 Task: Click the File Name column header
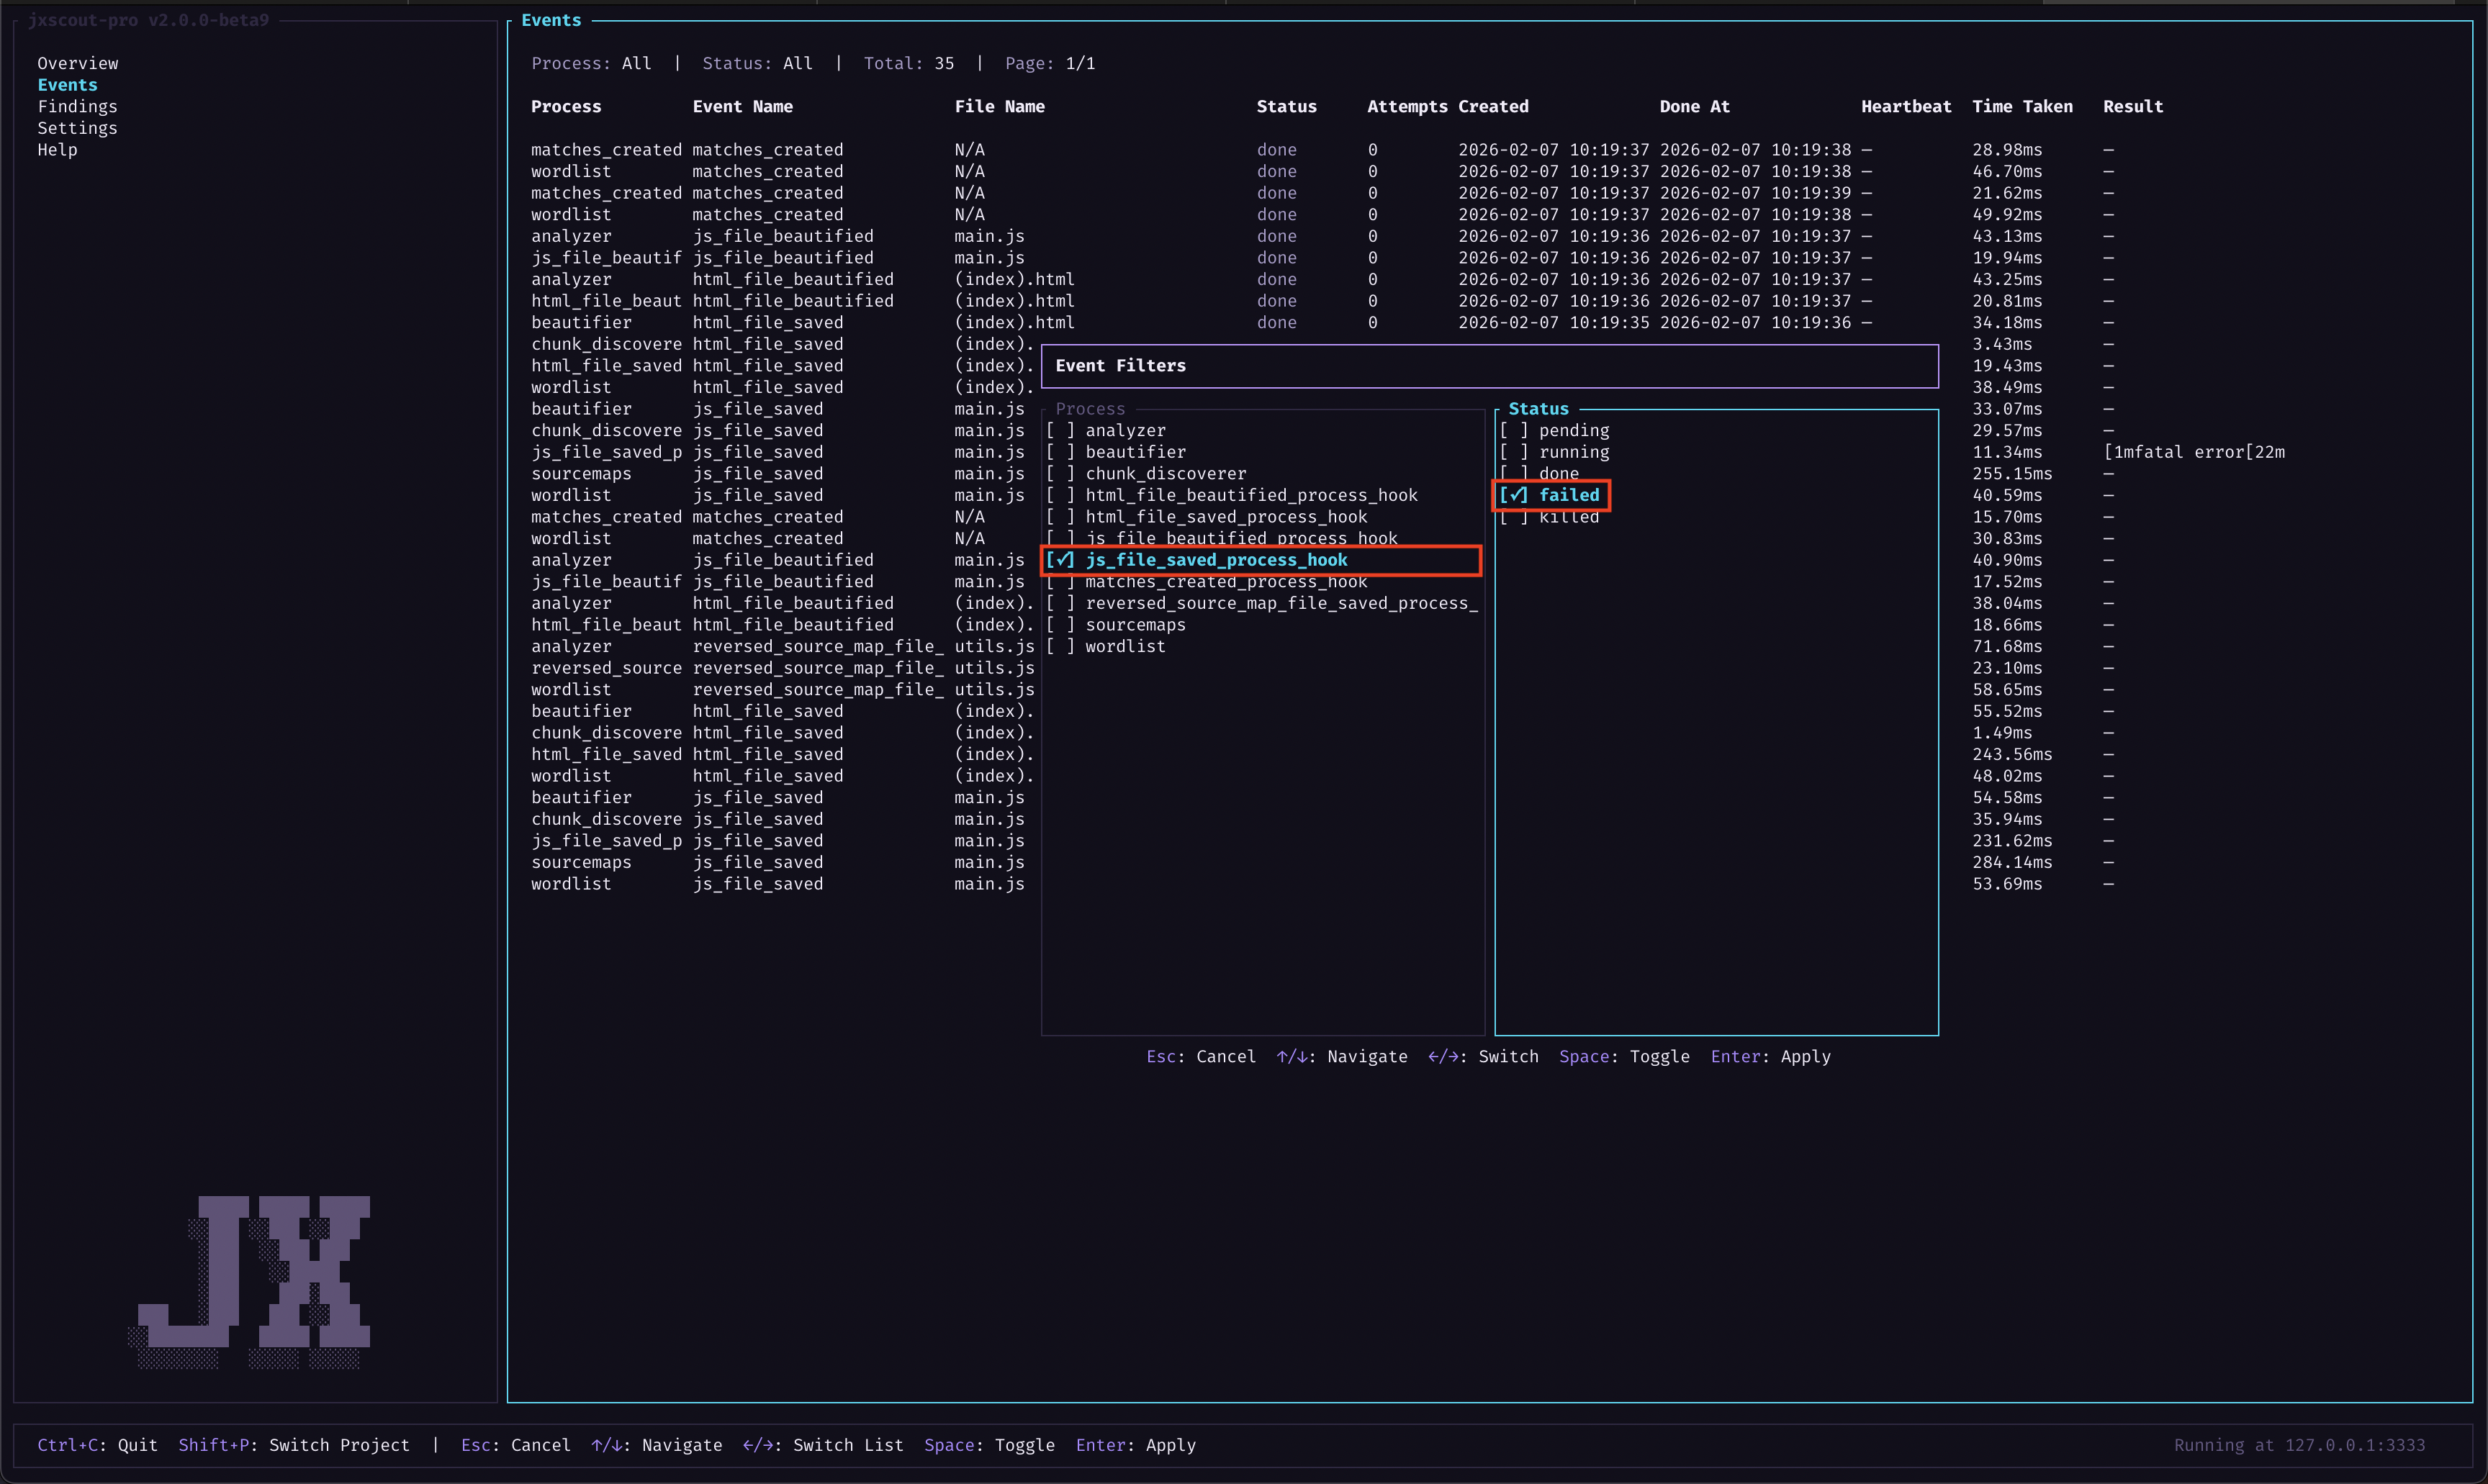[x=999, y=106]
